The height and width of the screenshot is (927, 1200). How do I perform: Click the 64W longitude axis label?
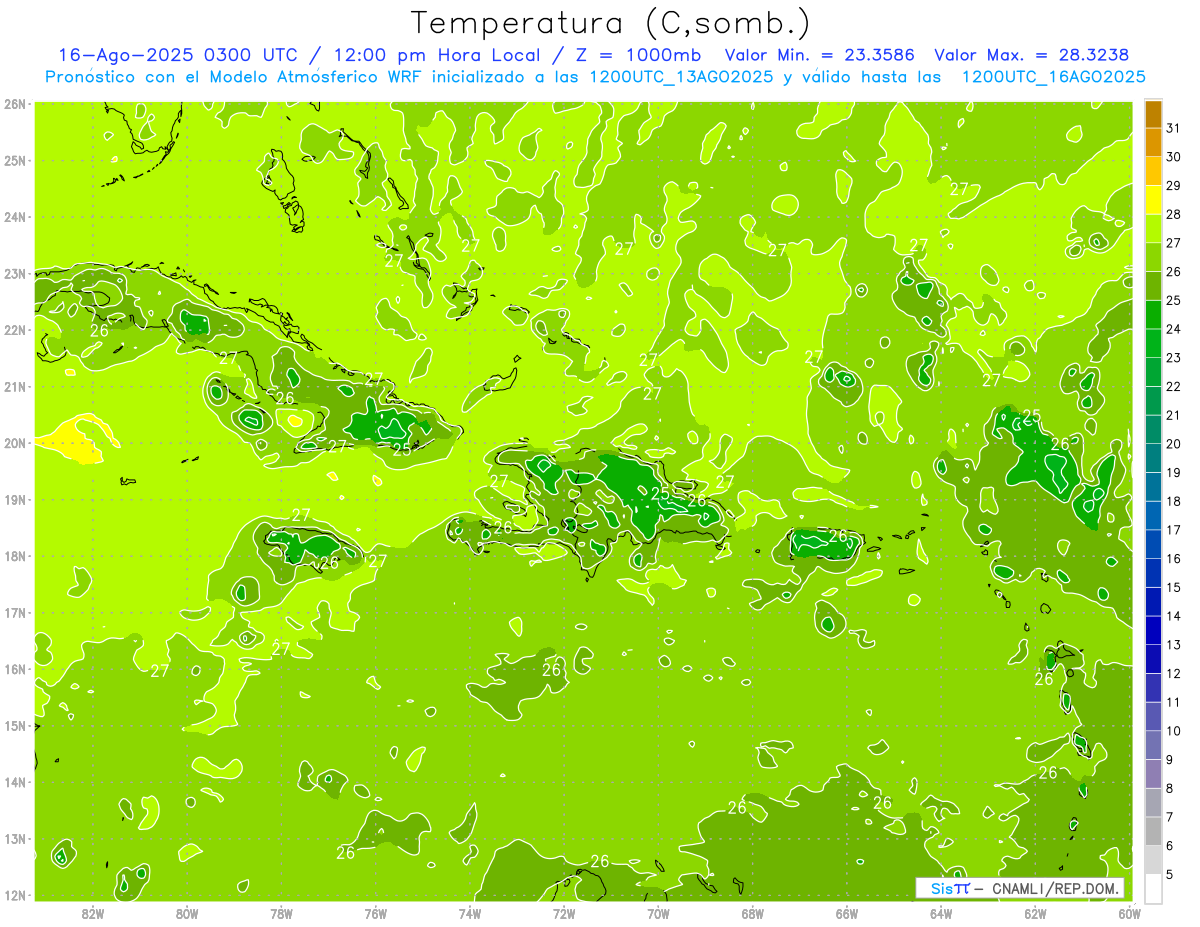[x=941, y=913]
